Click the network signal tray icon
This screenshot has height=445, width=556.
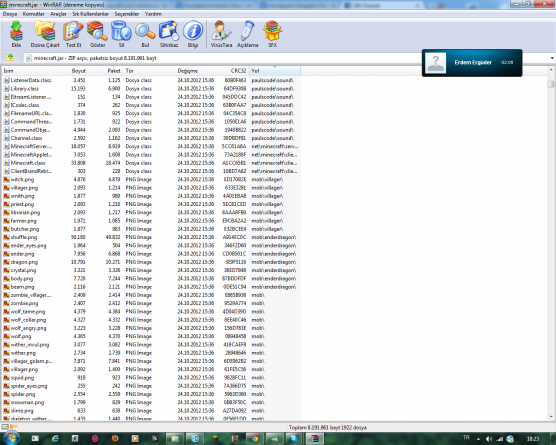coord(499,439)
